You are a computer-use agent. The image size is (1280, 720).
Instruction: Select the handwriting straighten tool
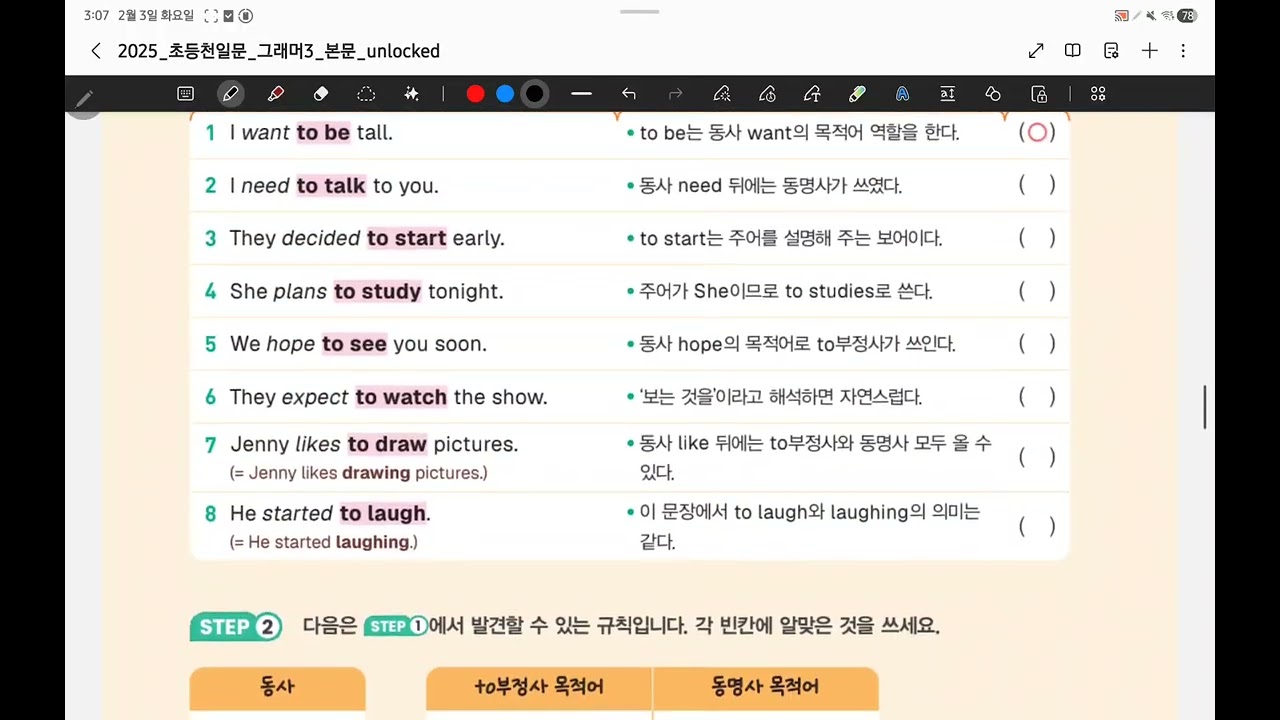point(721,94)
